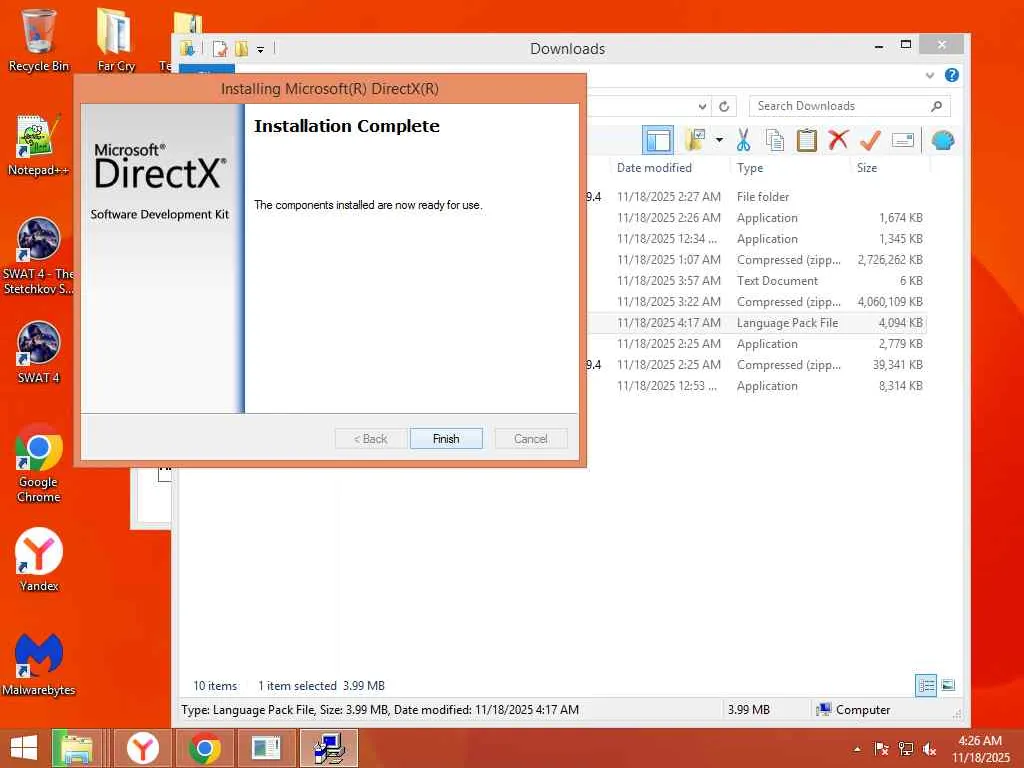
Task: Click the orange checkmark Properties icon
Action: [870, 140]
